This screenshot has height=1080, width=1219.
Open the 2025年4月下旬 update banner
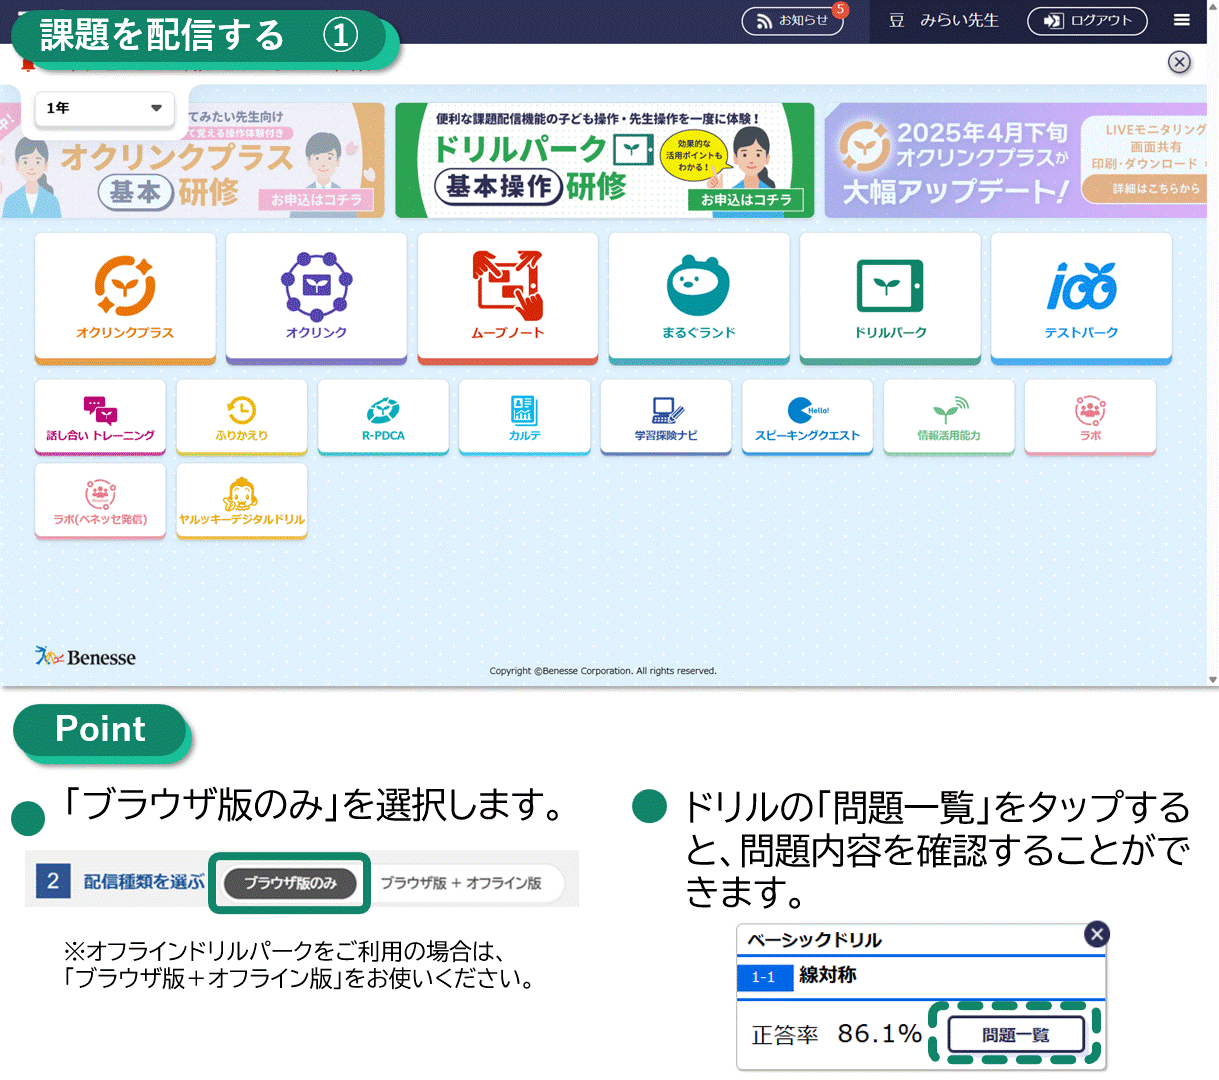(1016, 160)
